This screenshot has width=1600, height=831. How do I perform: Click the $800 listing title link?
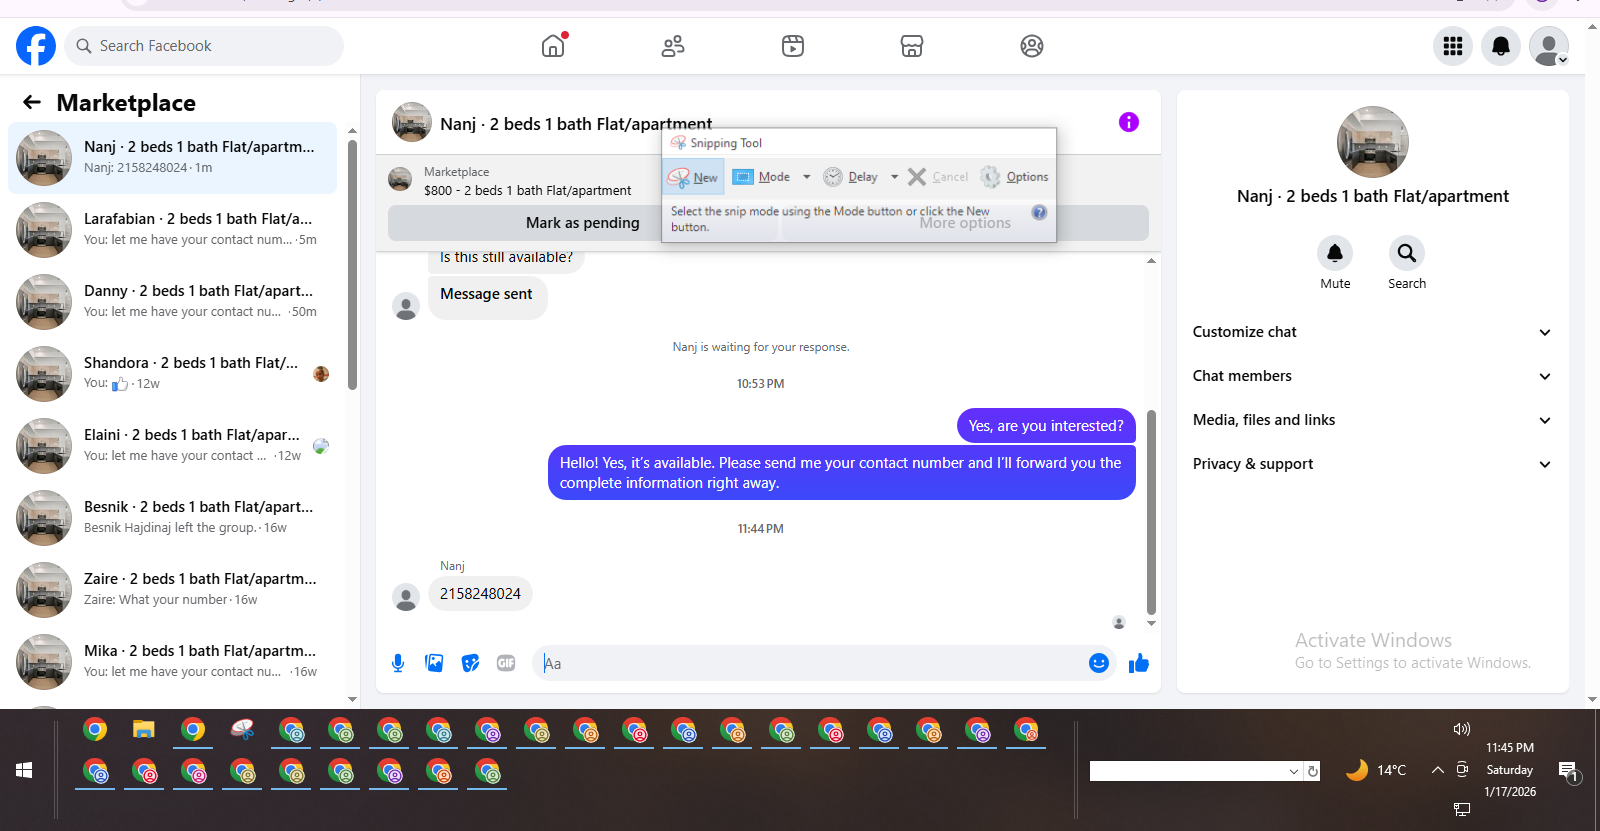click(x=527, y=190)
